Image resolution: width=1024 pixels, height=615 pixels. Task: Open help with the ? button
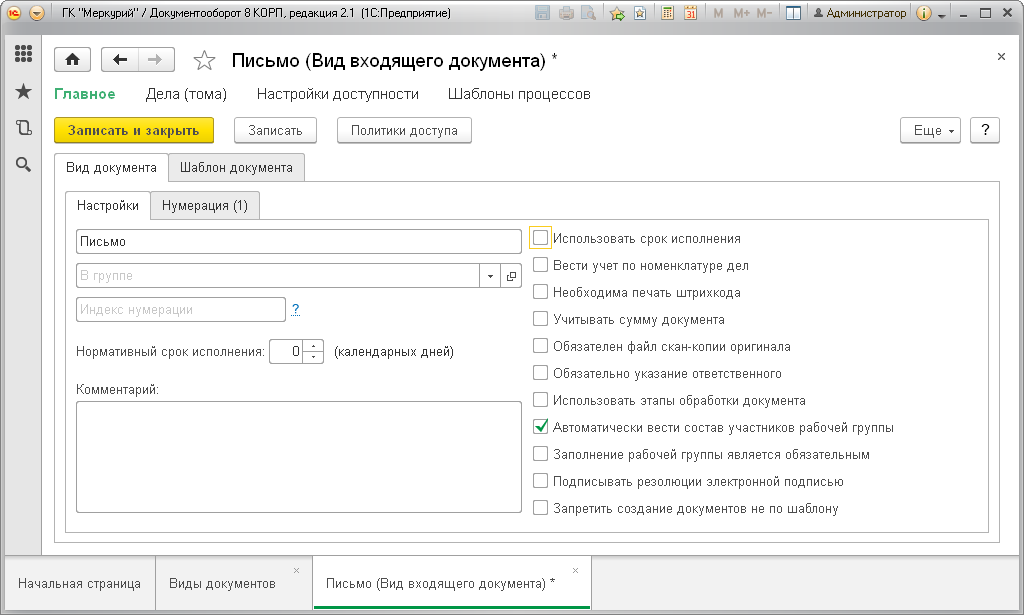tap(985, 131)
